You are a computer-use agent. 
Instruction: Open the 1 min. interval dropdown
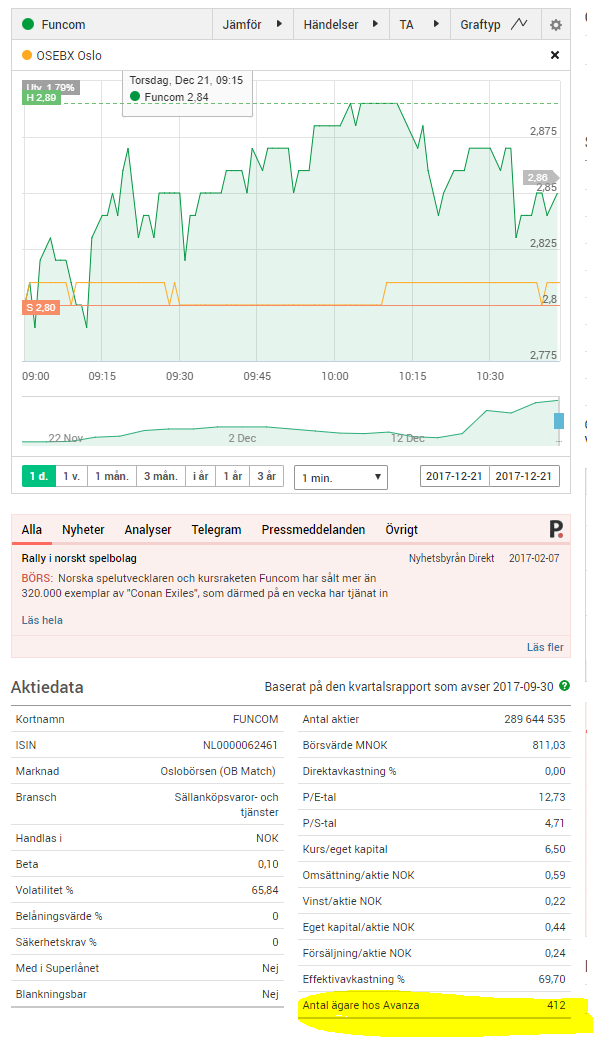[341, 477]
